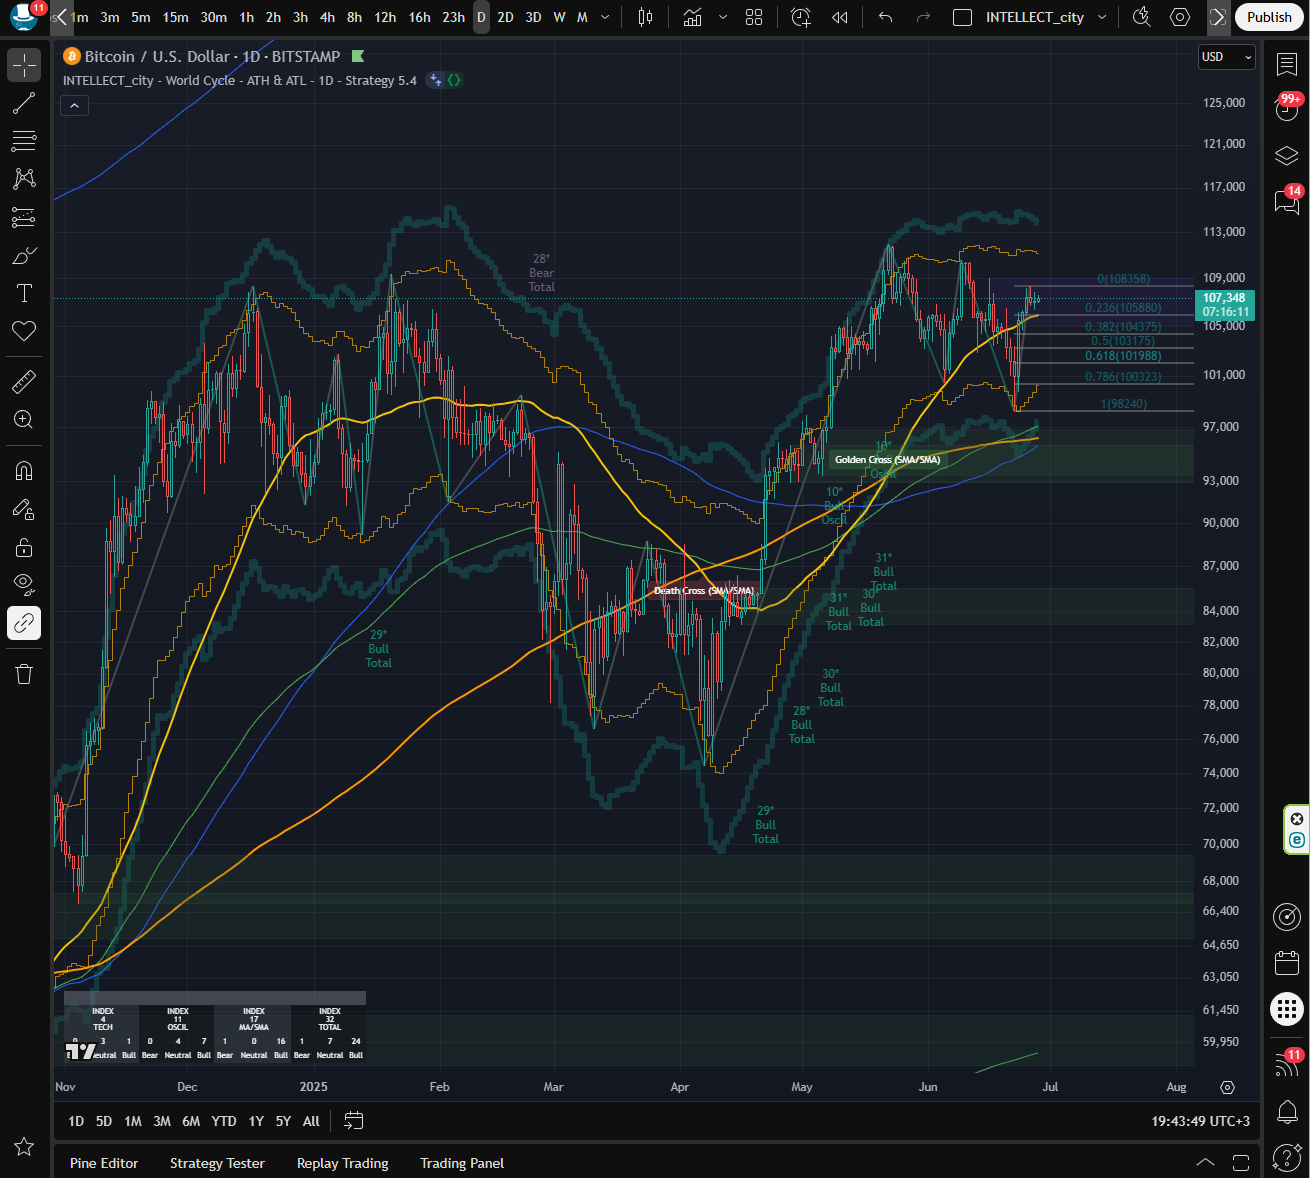Remove drawings with the trash icon
This screenshot has height=1178, width=1310.
pyautogui.click(x=24, y=674)
